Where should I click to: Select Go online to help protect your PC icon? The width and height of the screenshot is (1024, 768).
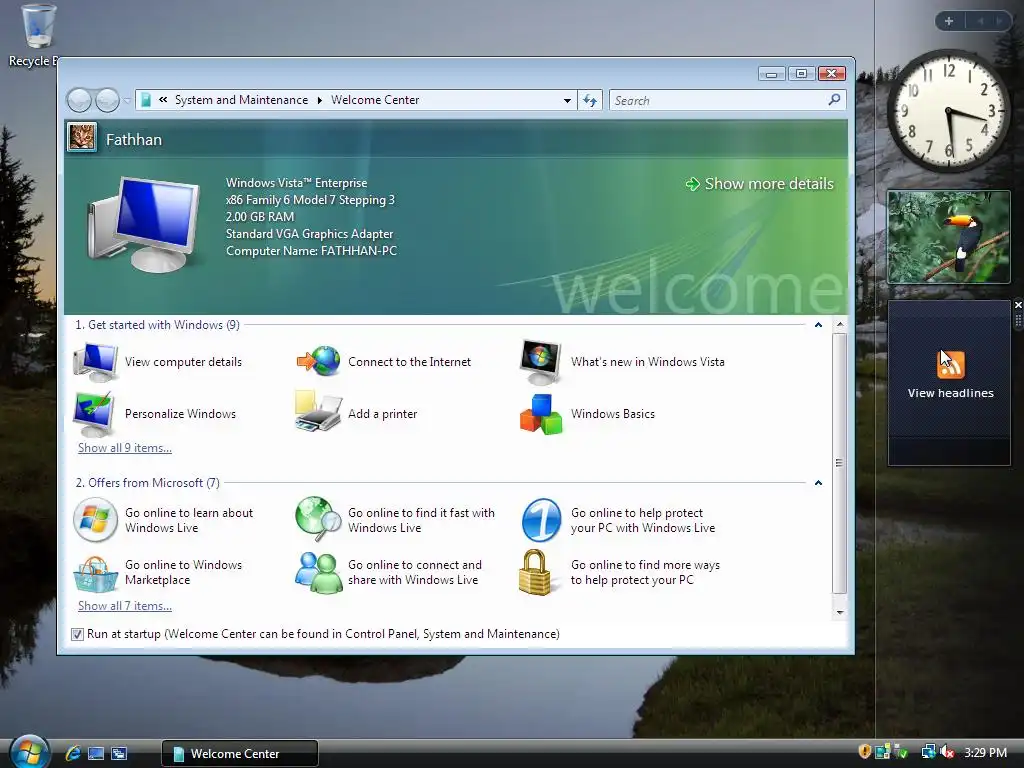(x=541, y=520)
